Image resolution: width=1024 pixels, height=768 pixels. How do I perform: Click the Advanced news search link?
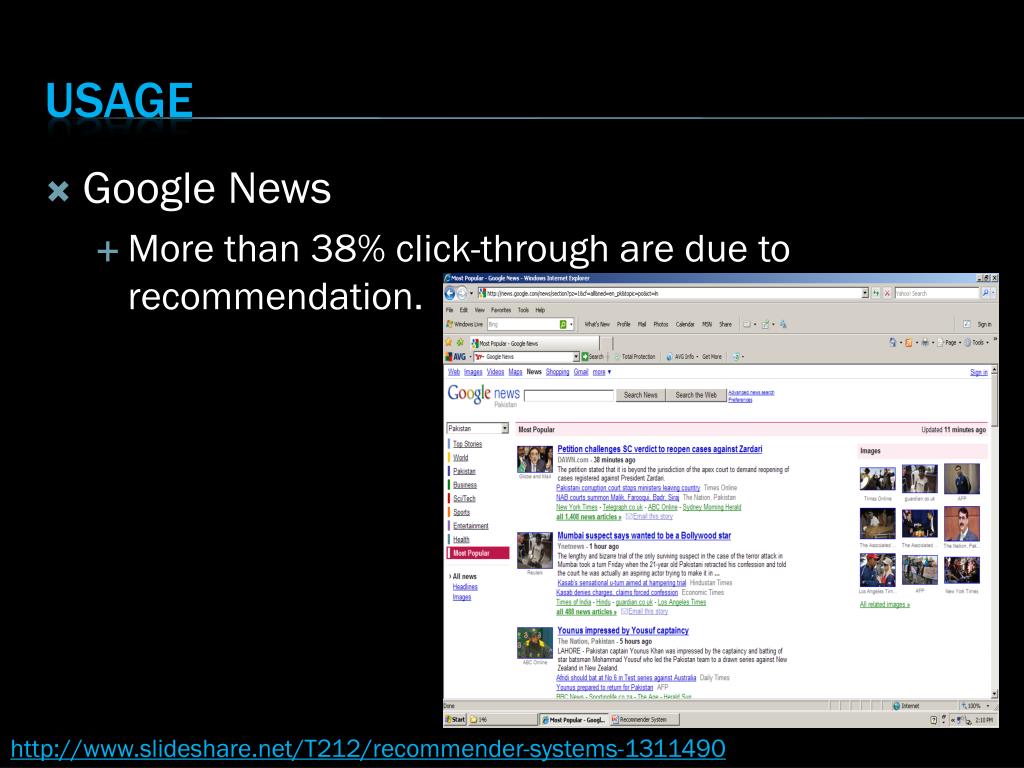coord(751,392)
